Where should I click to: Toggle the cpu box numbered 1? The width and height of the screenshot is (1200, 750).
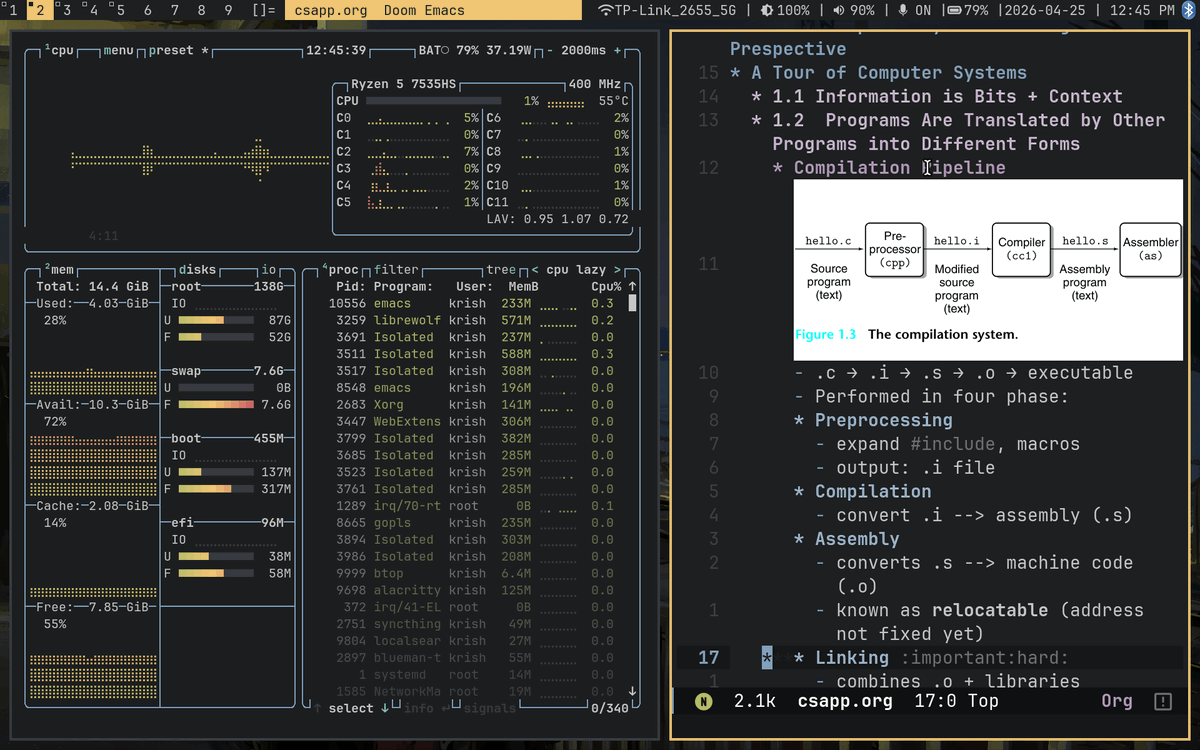click(x=48, y=45)
